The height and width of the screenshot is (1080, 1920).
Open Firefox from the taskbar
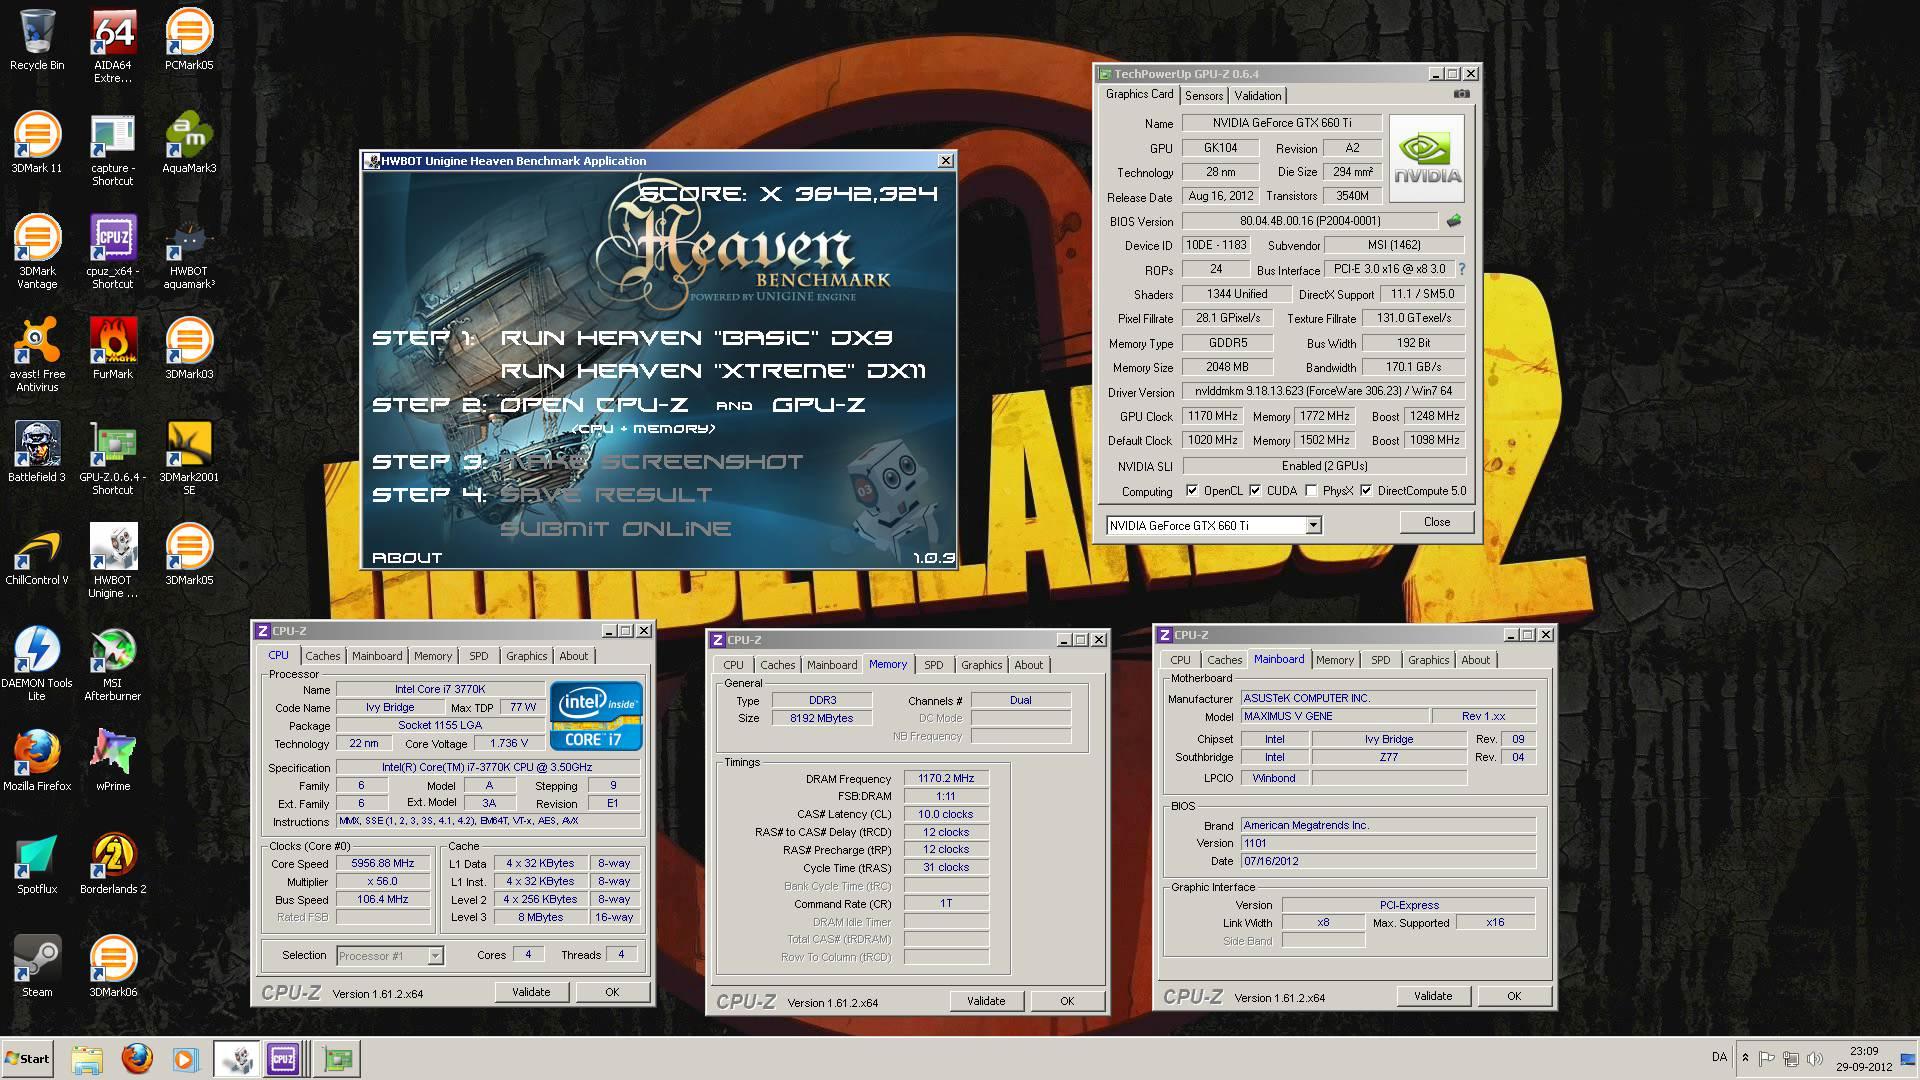pos(137,1059)
